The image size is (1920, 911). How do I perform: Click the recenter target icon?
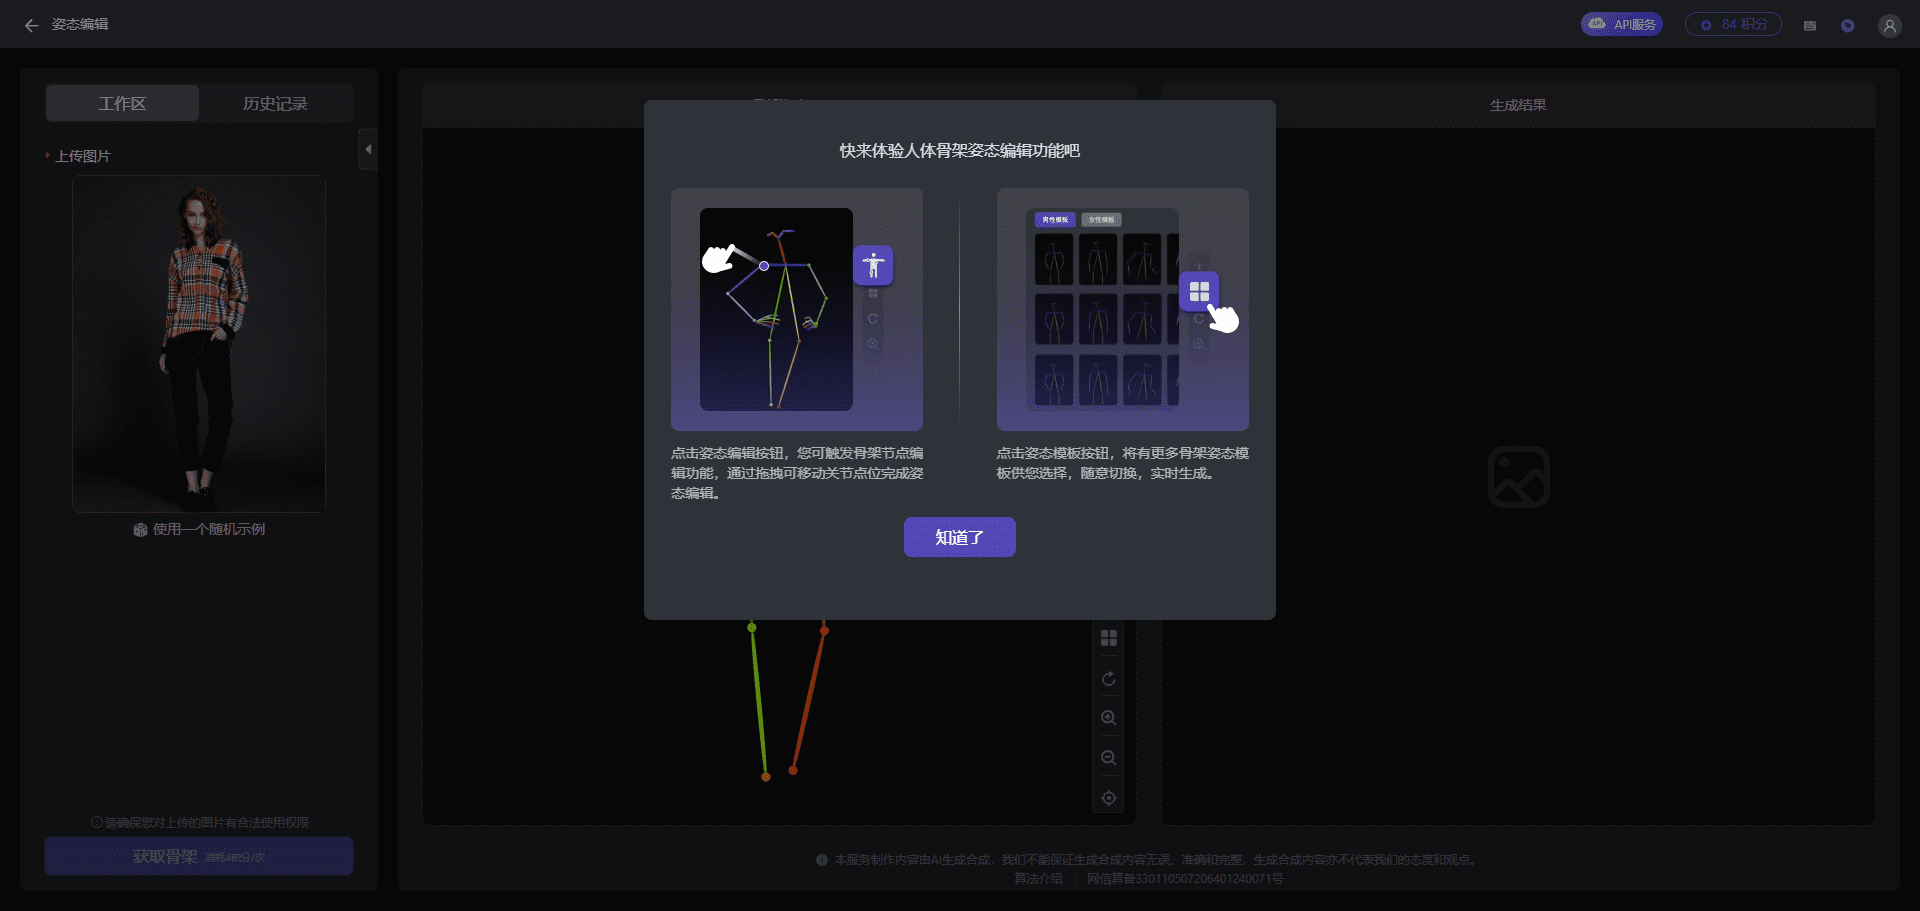click(x=1108, y=798)
